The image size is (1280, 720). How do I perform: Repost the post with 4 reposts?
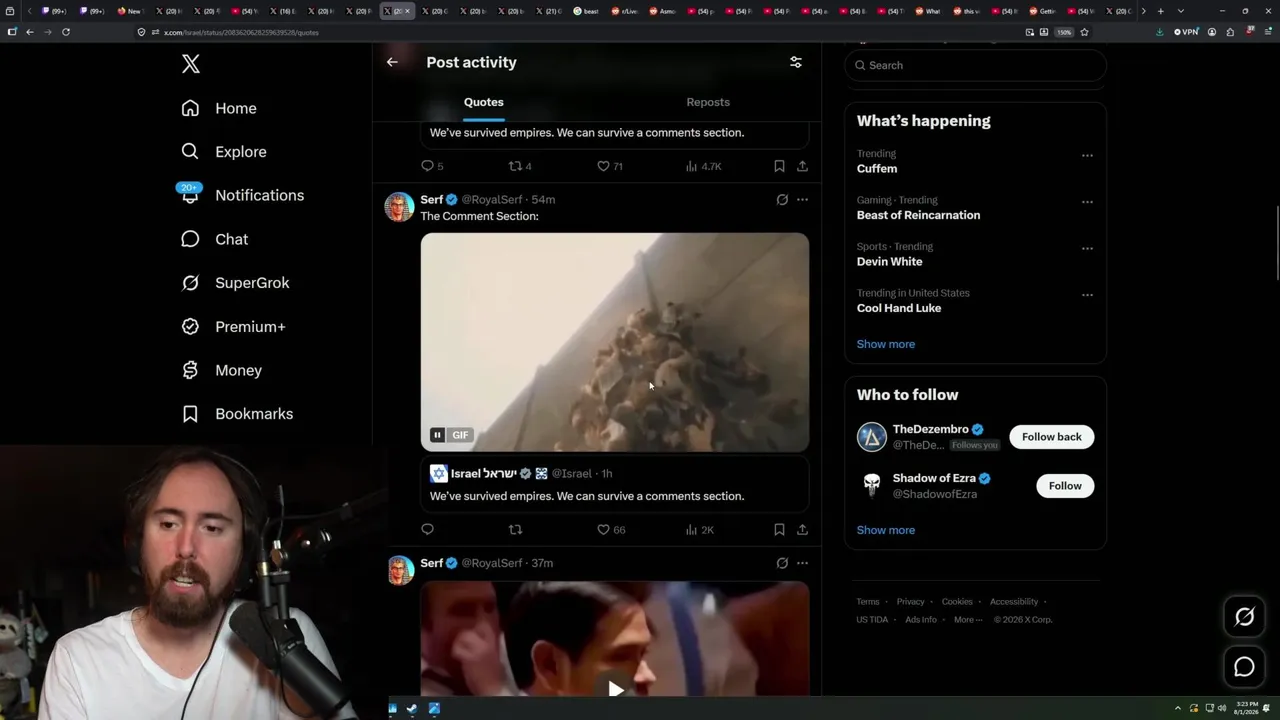click(x=520, y=166)
